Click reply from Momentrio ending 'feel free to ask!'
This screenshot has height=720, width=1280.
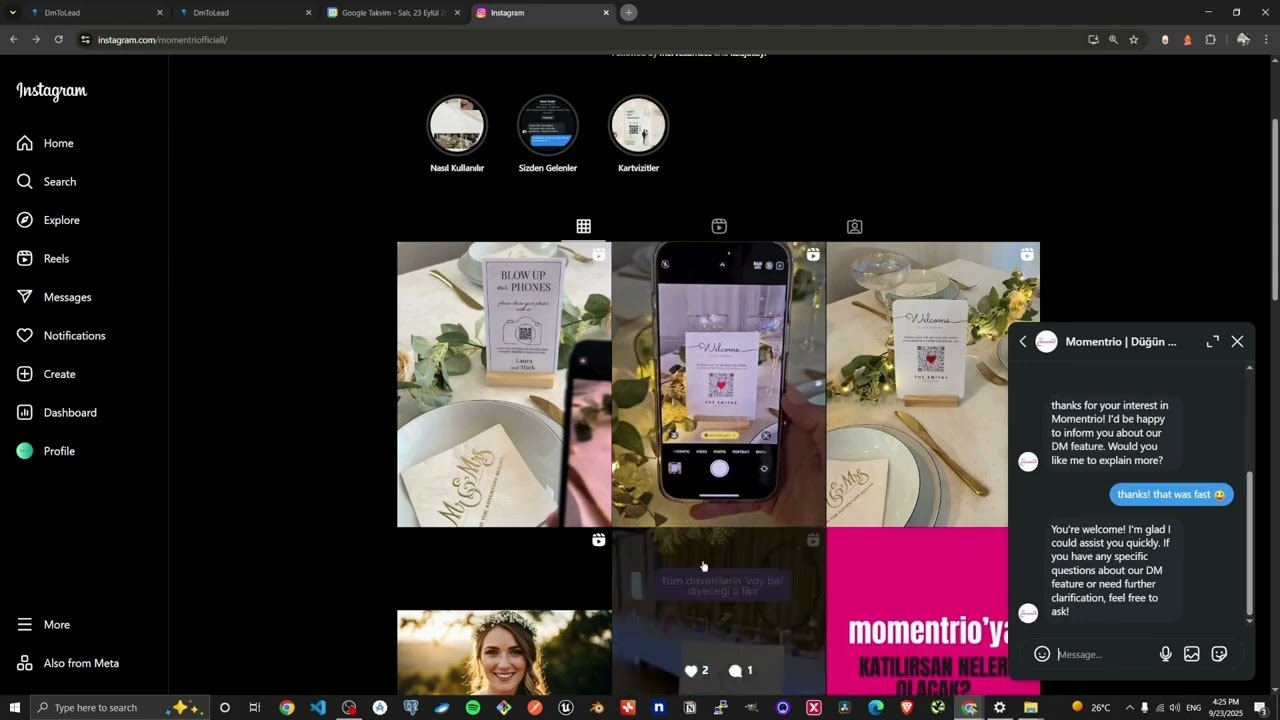click(x=1112, y=570)
